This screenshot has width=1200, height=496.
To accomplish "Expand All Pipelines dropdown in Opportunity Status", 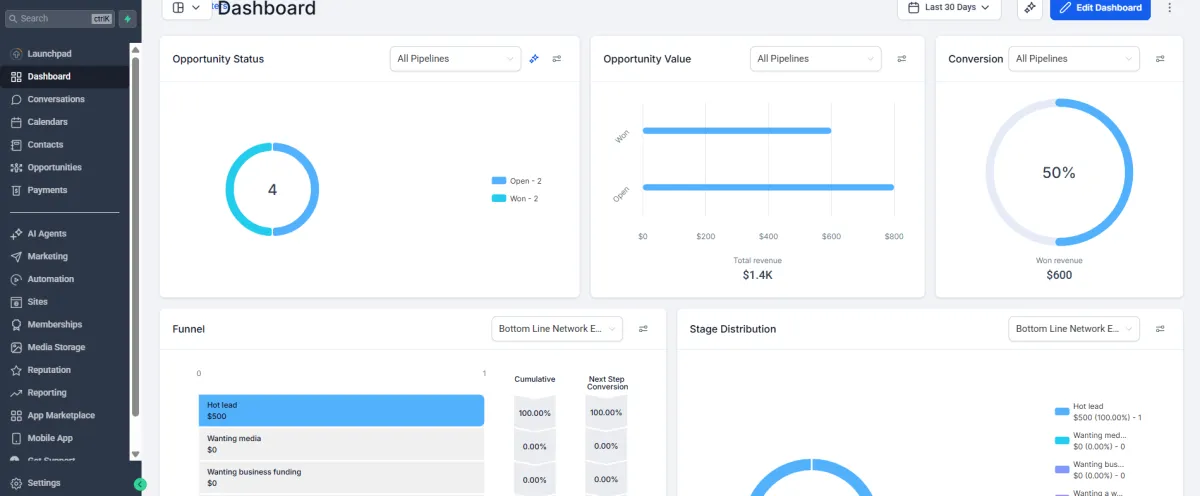I will [455, 59].
